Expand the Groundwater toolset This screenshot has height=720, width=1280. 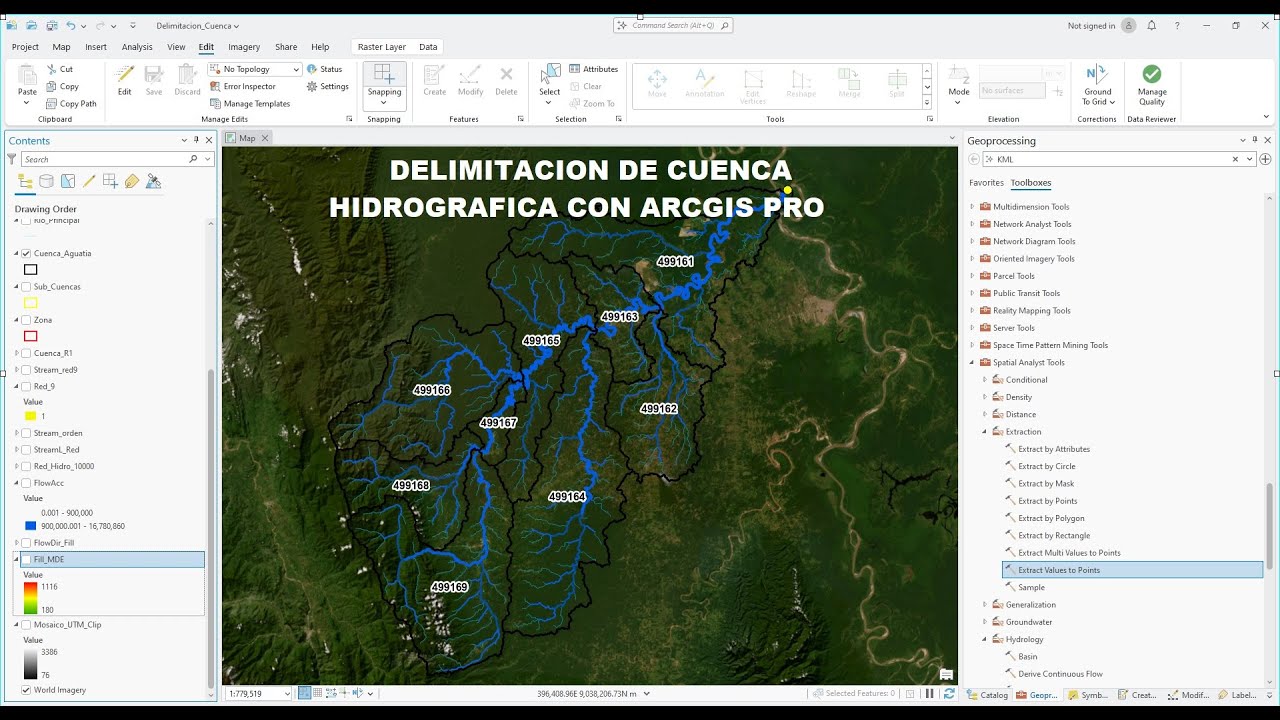tap(985, 622)
